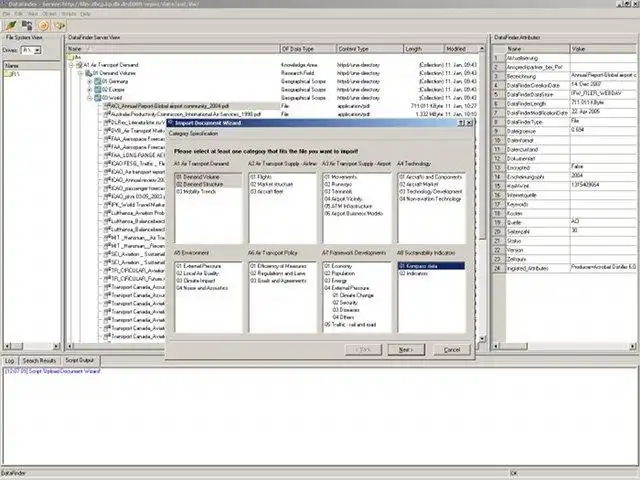Open the Drives combo box
The height and width of the screenshot is (480, 640).
pos(37,50)
